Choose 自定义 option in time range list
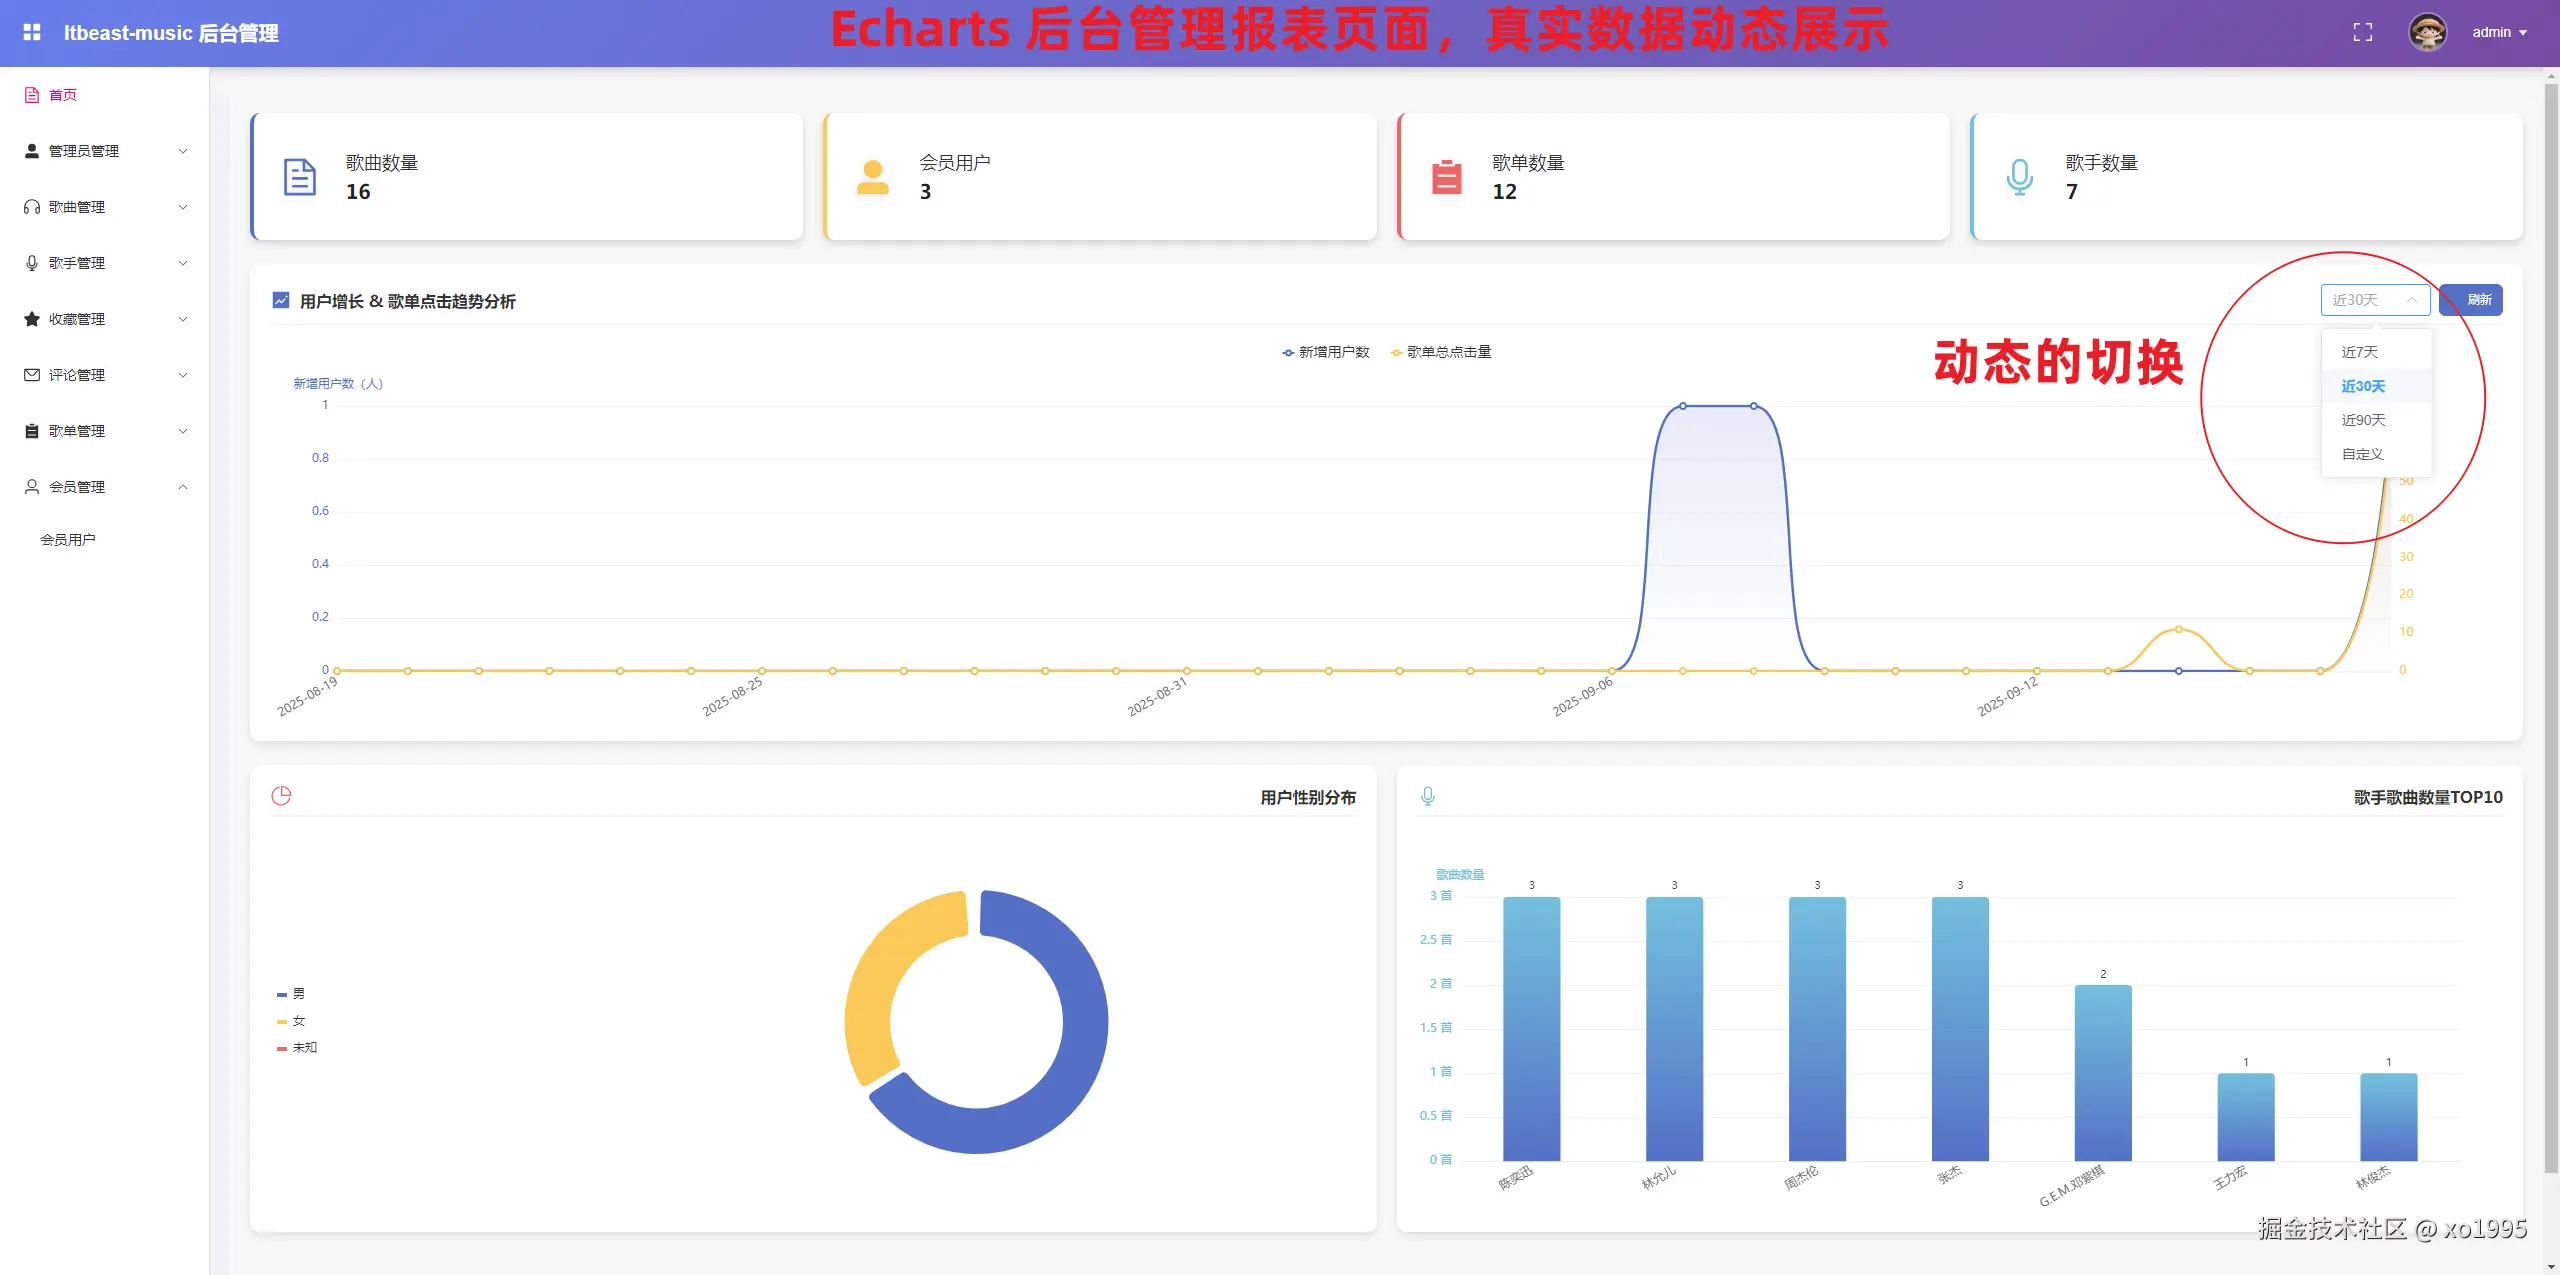Viewport: 2560px width, 1275px height. tap(2362, 454)
